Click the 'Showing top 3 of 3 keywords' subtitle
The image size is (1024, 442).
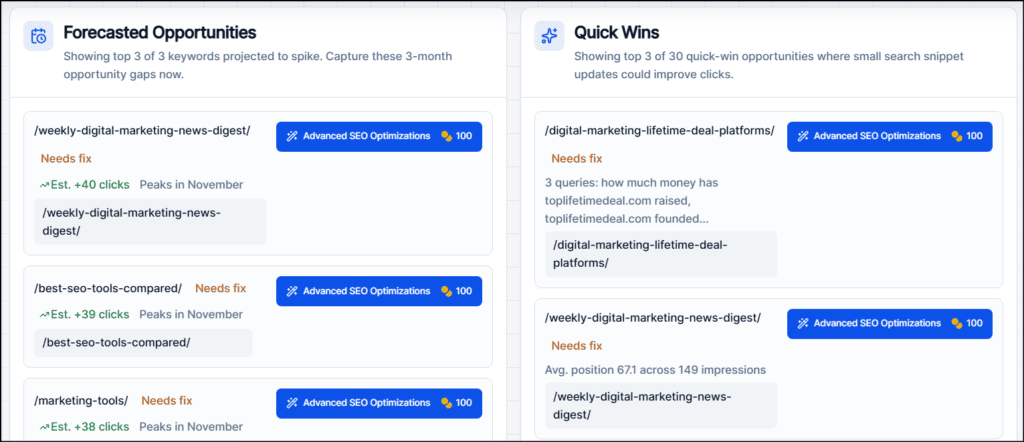tap(258, 65)
